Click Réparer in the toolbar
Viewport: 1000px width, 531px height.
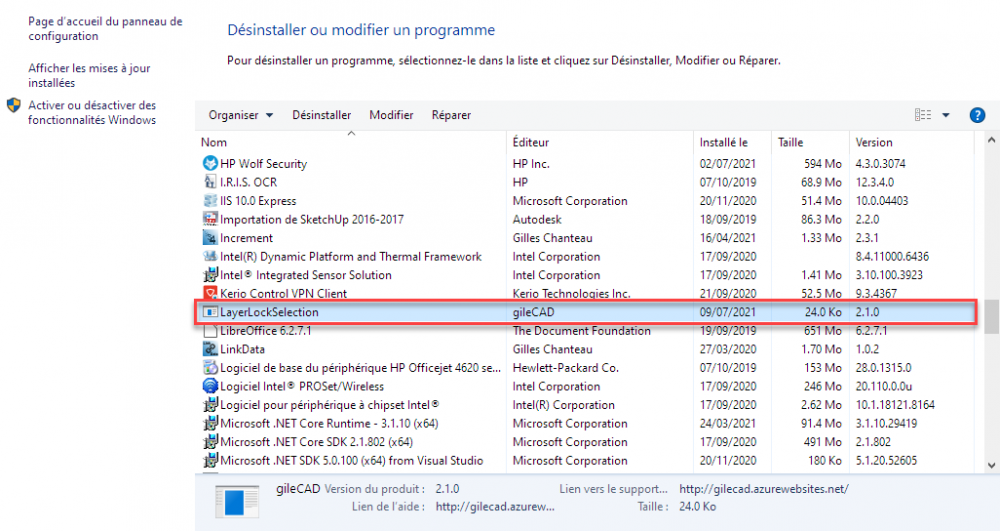point(451,115)
